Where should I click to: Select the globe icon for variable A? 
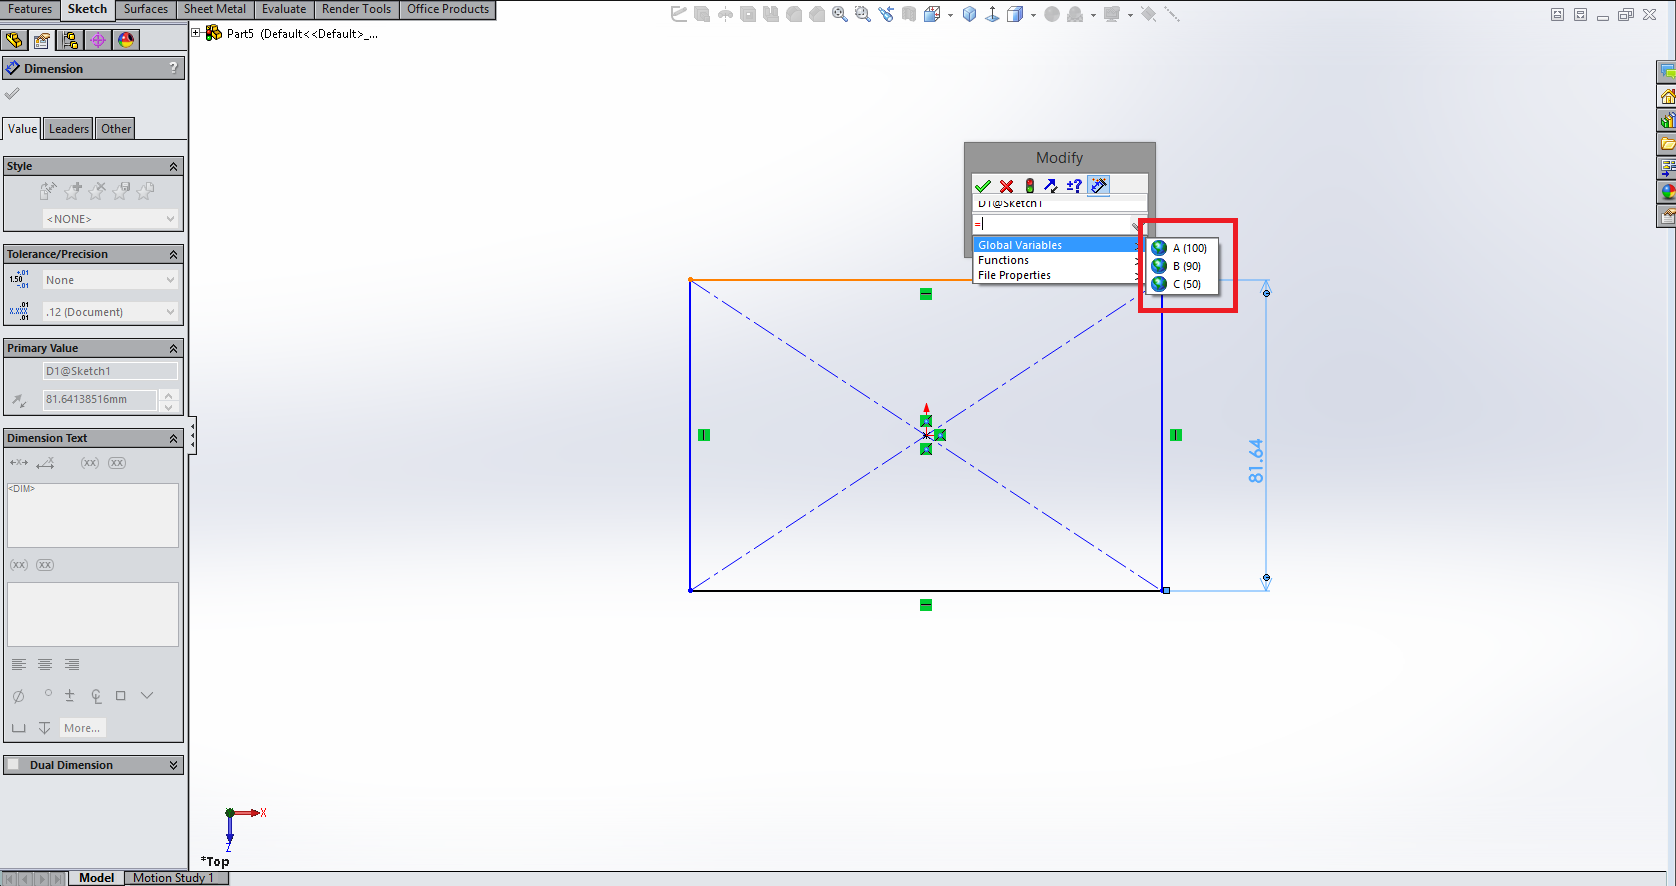click(x=1159, y=248)
